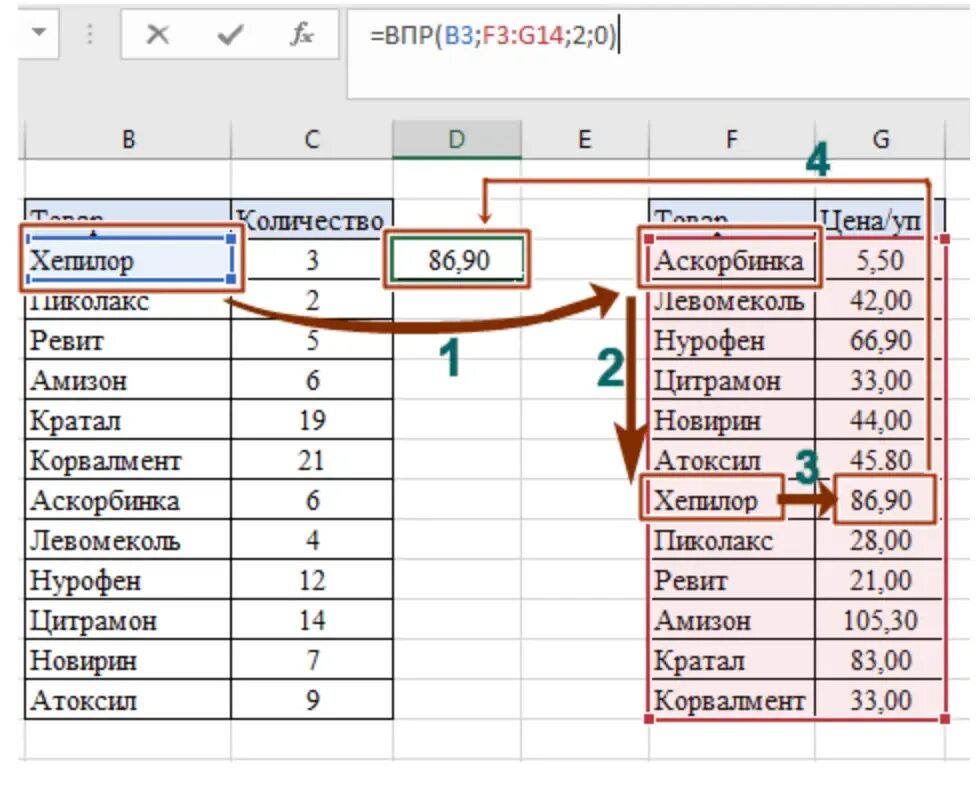Select quantity cell with value 9
Screen dimensions: 976x789
click(x=312, y=699)
